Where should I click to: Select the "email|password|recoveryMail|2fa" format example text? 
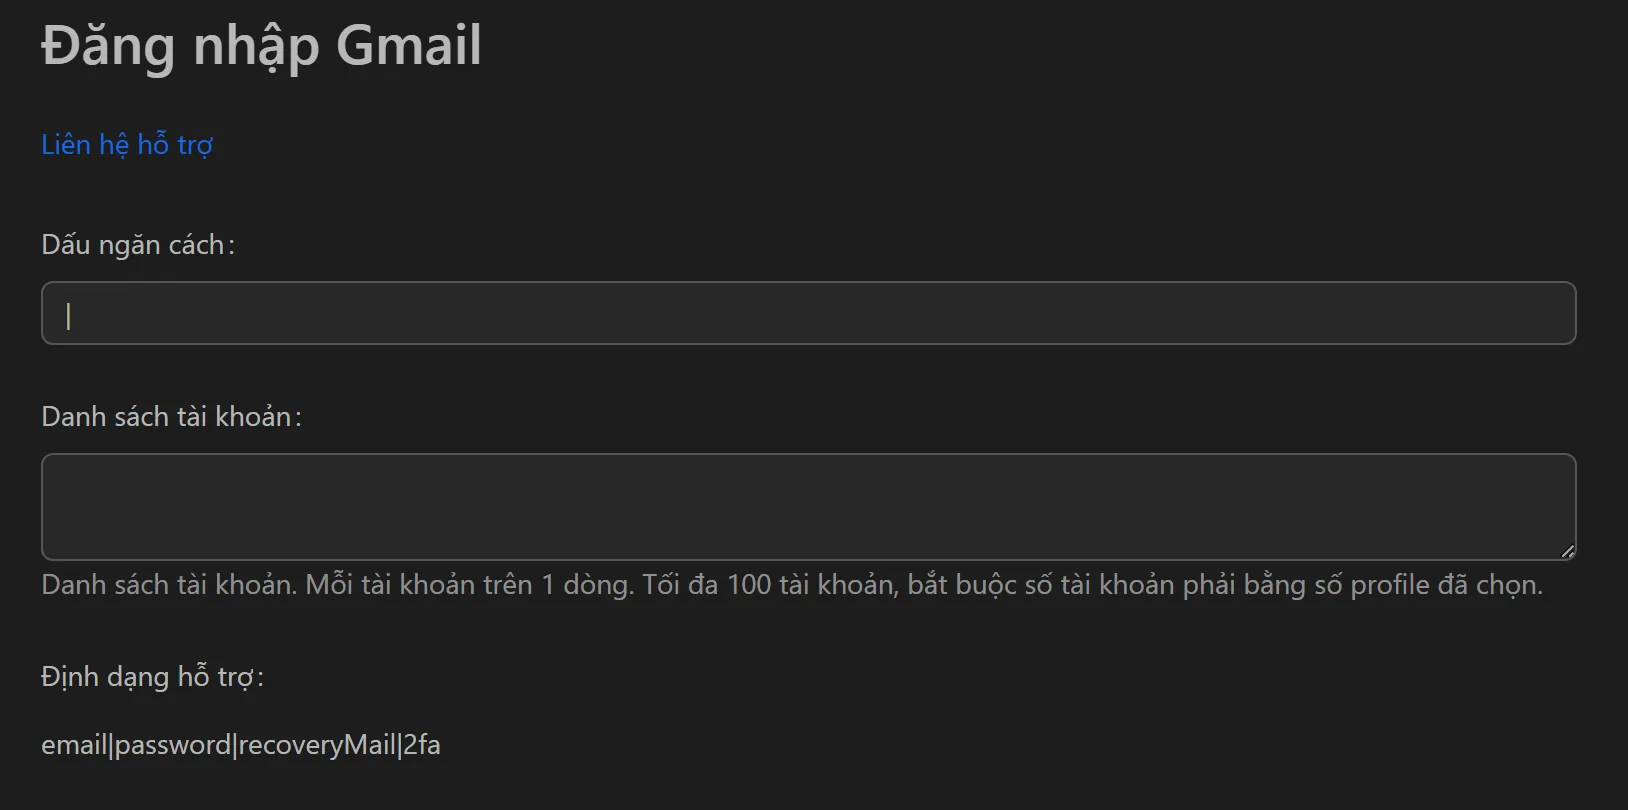tap(242, 744)
